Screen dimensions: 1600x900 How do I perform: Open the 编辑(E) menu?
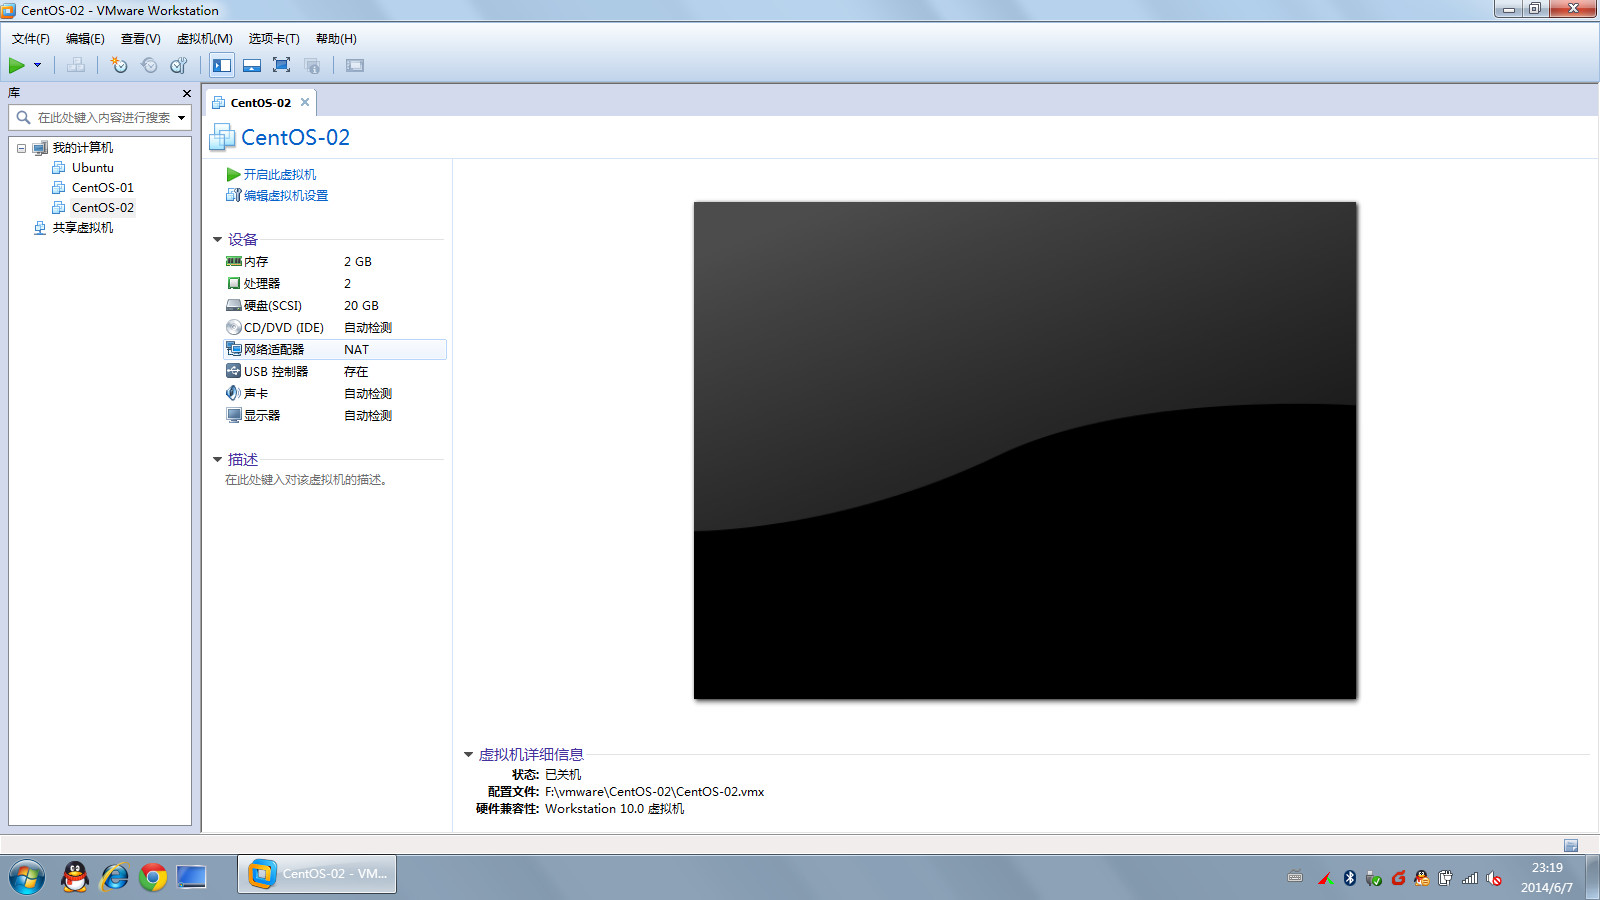click(x=85, y=39)
